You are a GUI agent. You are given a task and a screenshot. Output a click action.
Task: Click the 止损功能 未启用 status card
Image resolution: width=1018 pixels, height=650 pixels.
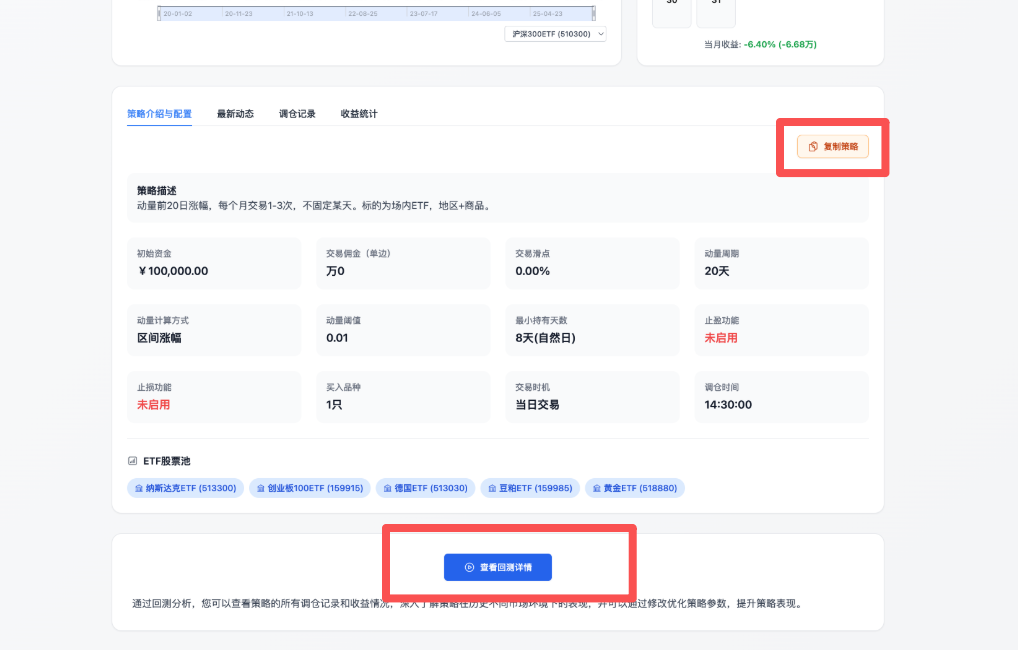[x=213, y=396]
